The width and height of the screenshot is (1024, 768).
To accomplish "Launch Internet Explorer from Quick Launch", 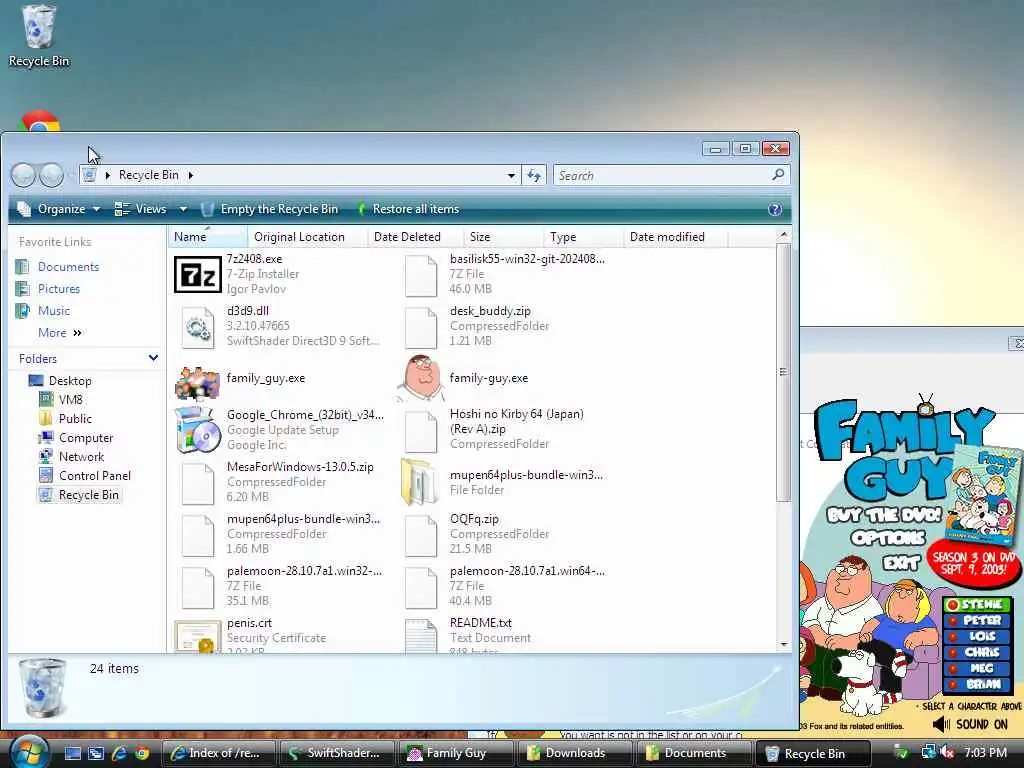I will pyautogui.click(x=119, y=753).
